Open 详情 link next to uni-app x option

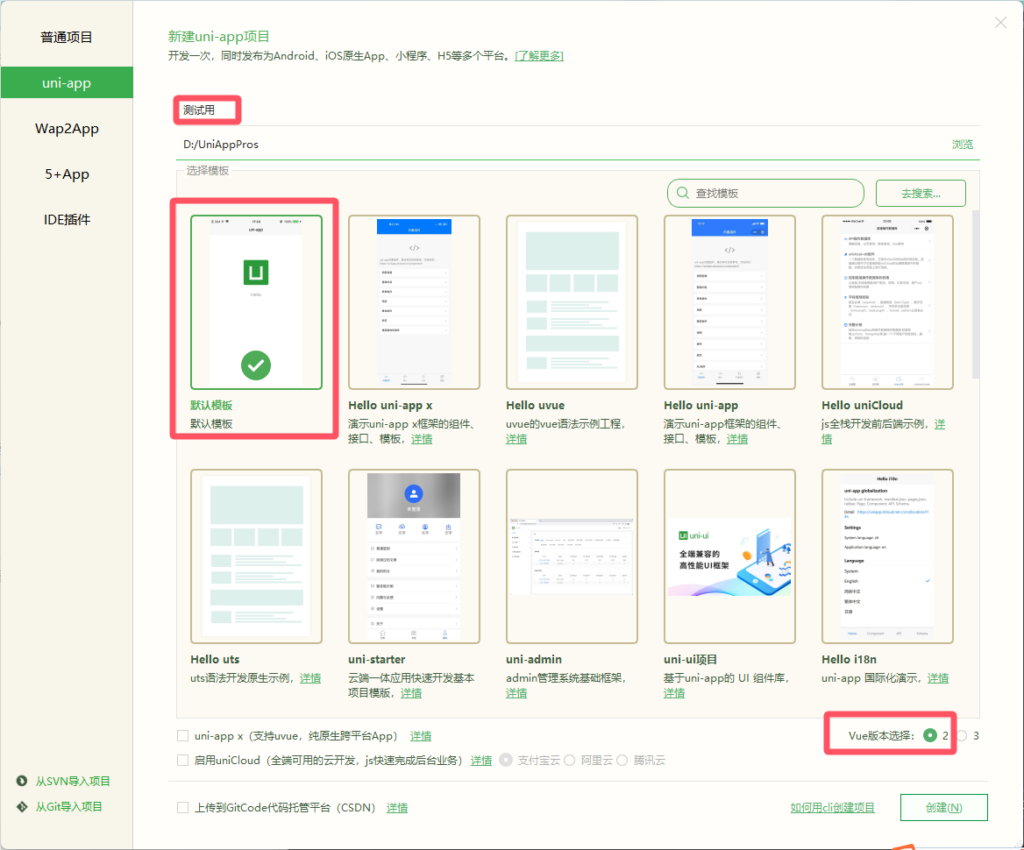(421, 736)
